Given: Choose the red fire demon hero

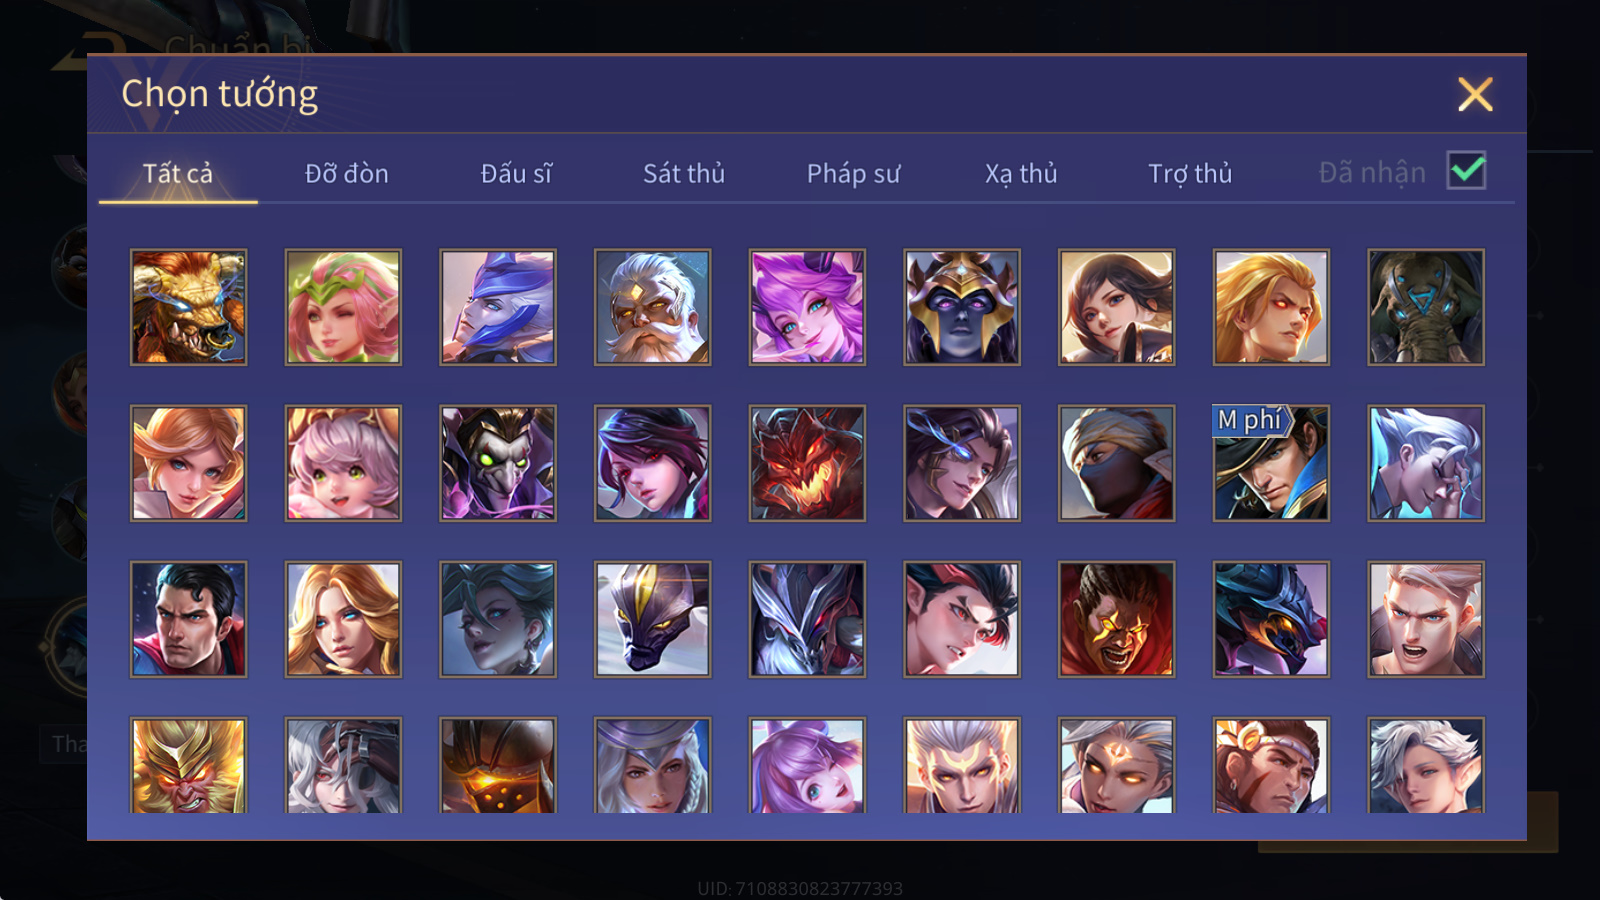Looking at the screenshot, I should 807,463.
